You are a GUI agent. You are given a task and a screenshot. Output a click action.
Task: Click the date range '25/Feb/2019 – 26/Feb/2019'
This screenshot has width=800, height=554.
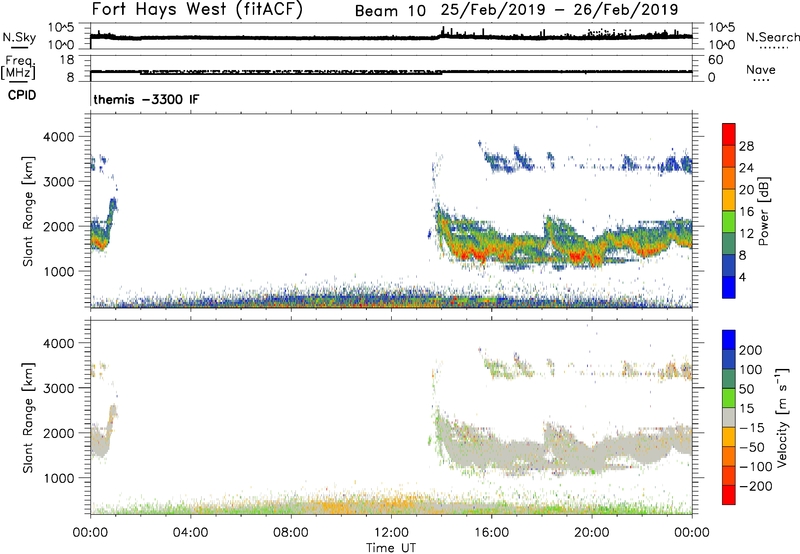pyautogui.click(x=559, y=10)
